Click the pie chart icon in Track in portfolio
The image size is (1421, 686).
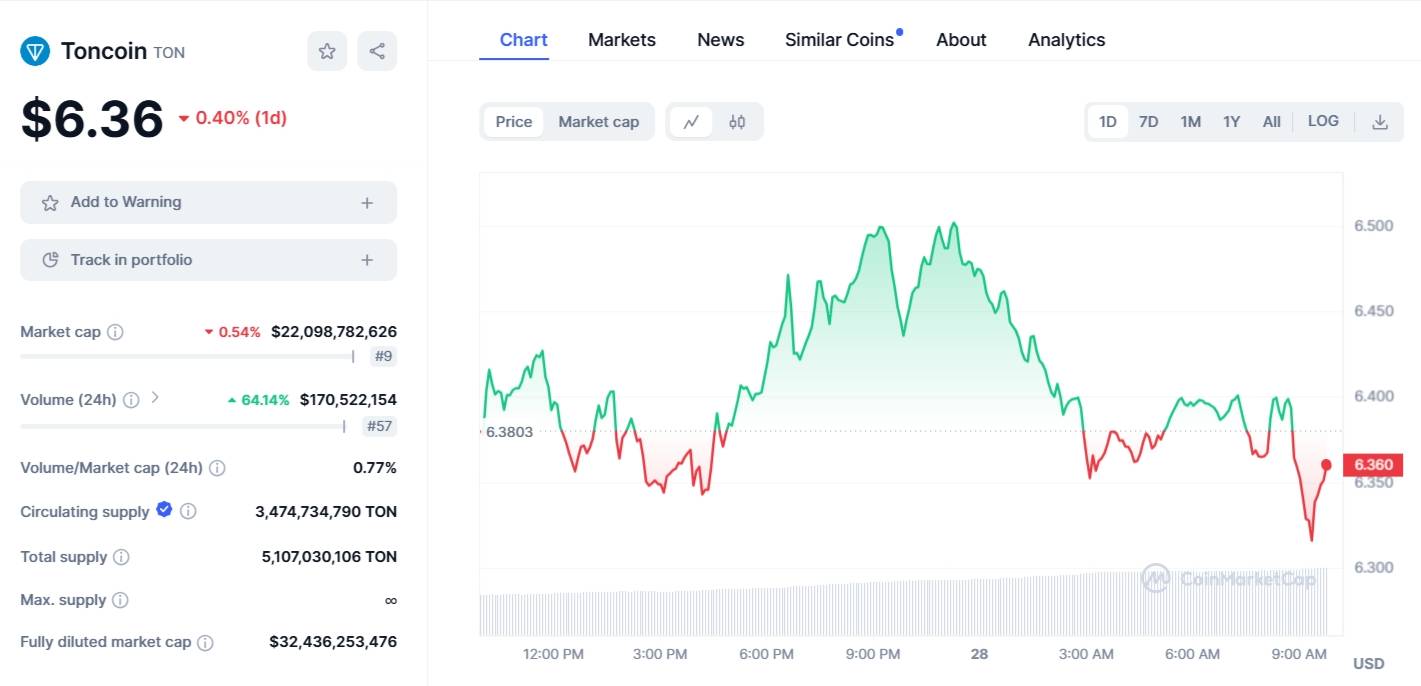click(x=50, y=260)
